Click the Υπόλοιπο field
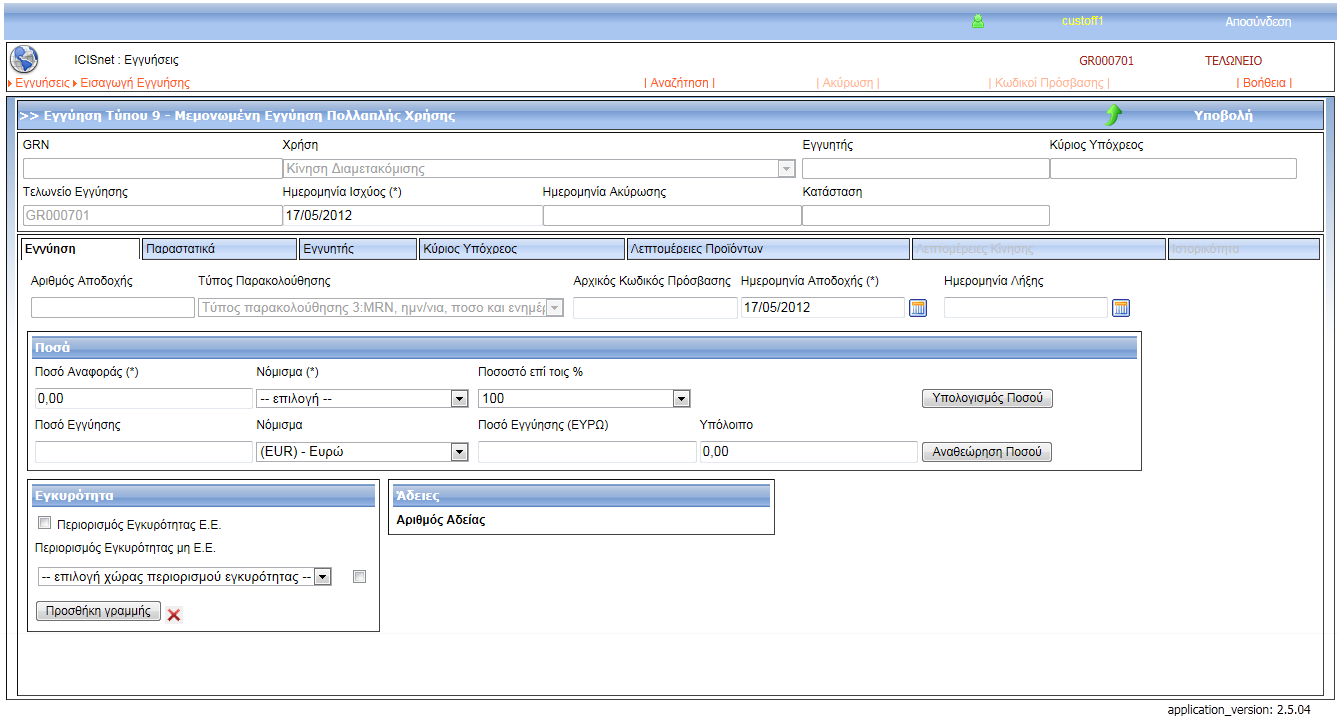Screen dimensions: 1341x726 click(x=809, y=452)
